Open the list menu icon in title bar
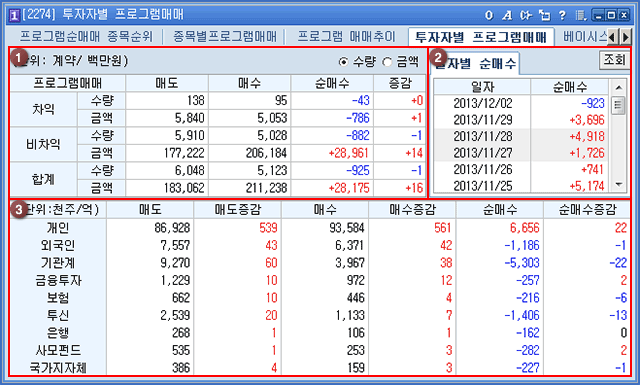 coord(580,16)
